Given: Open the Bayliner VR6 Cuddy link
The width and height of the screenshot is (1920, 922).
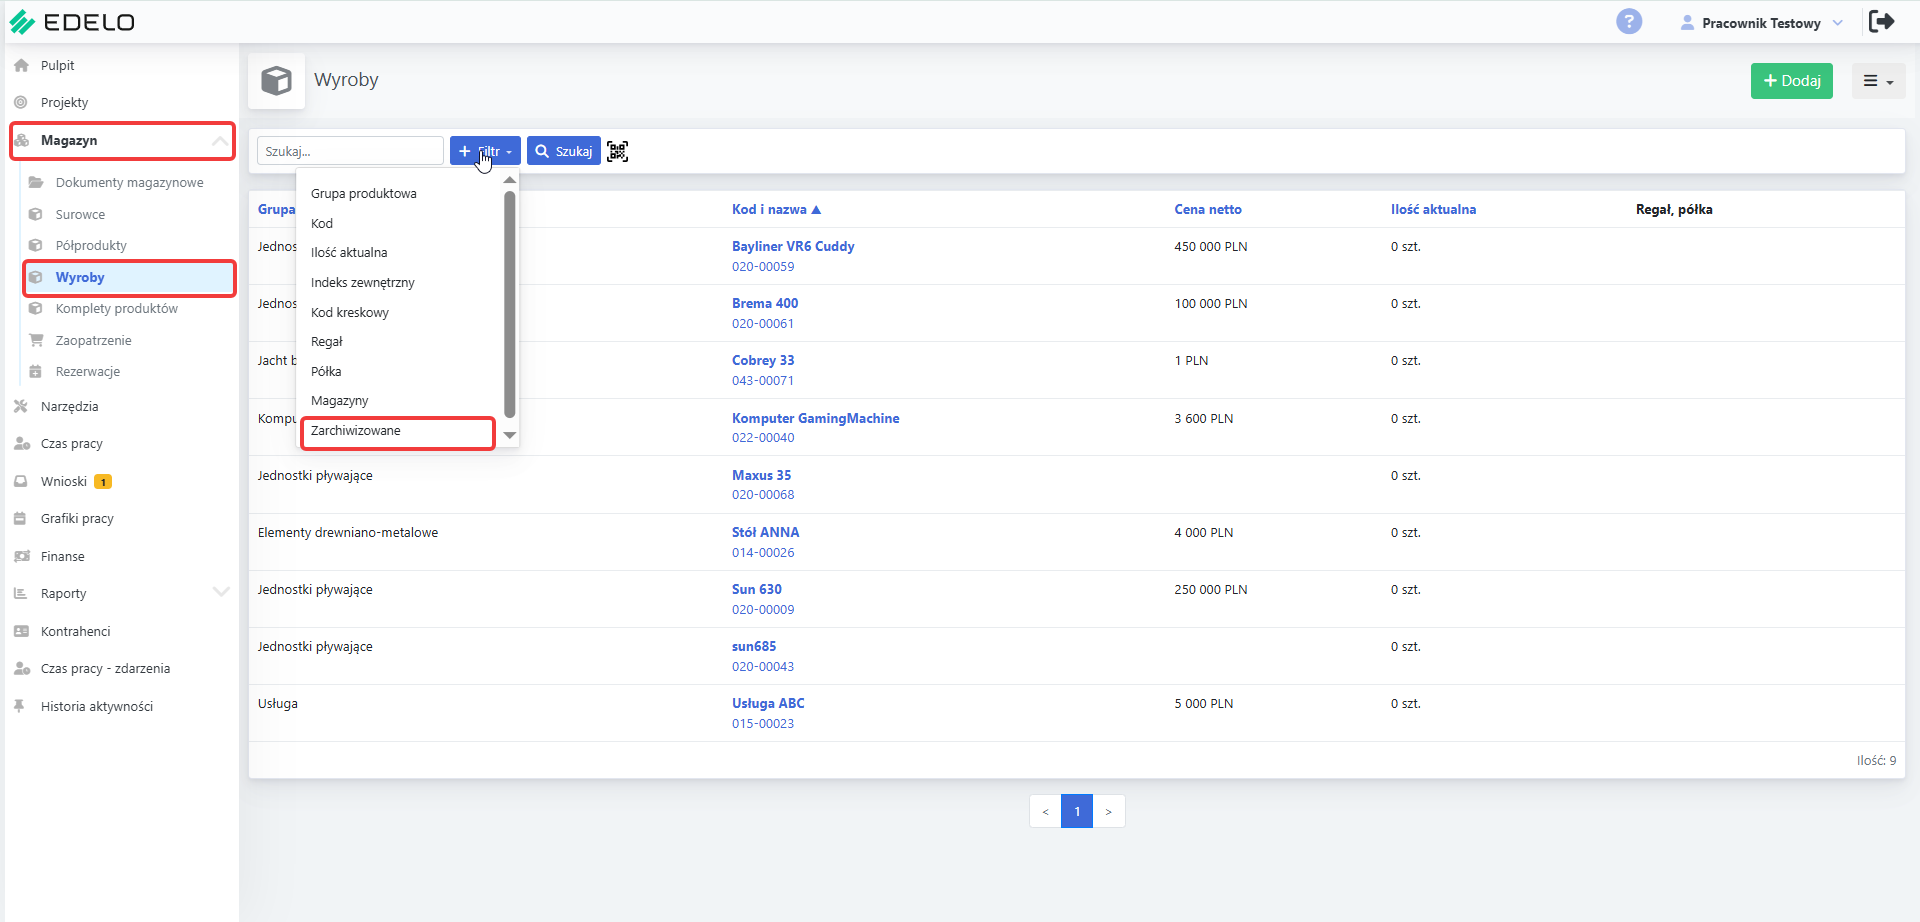Looking at the screenshot, I should pos(793,246).
